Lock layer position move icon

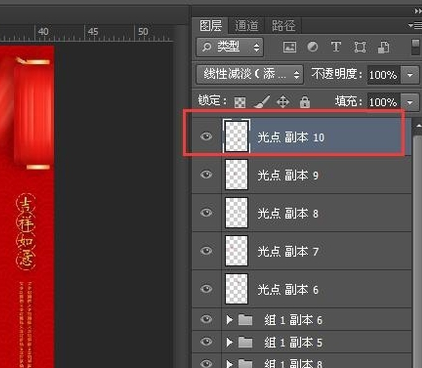pos(283,102)
